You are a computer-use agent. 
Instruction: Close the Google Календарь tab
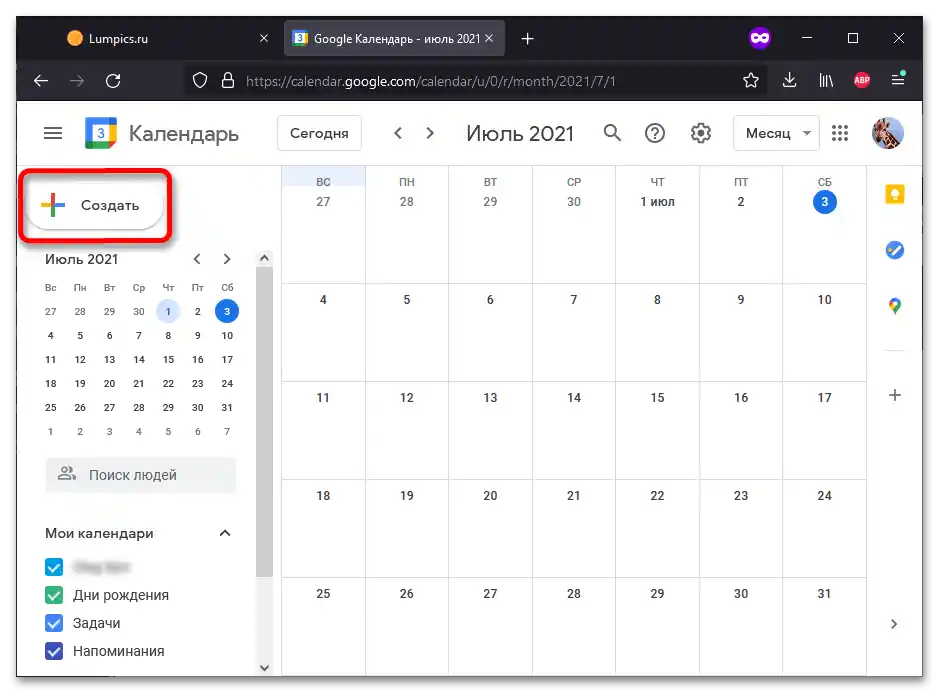489,38
